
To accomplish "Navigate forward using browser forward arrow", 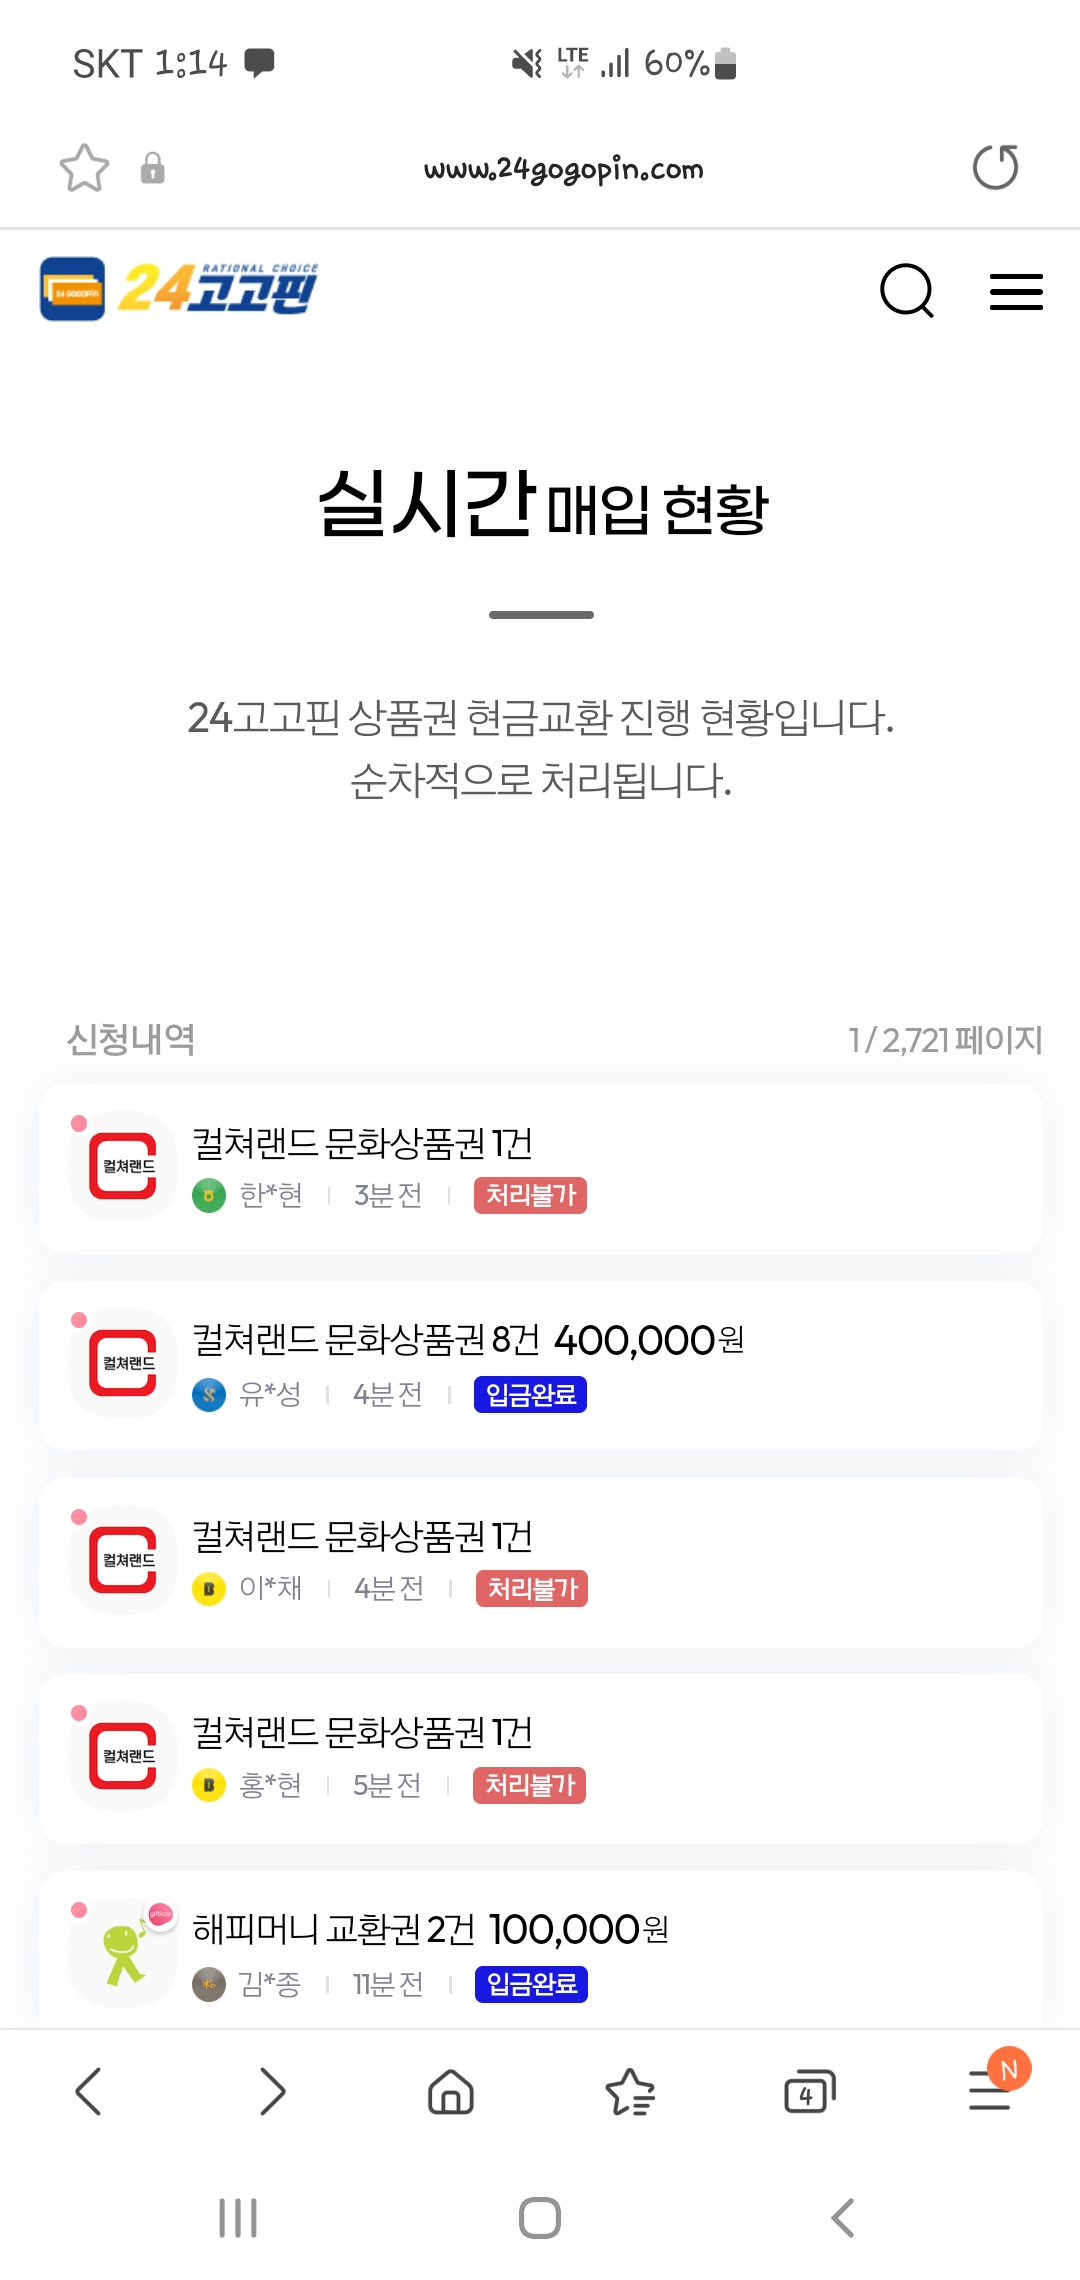I will tap(271, 2091).
